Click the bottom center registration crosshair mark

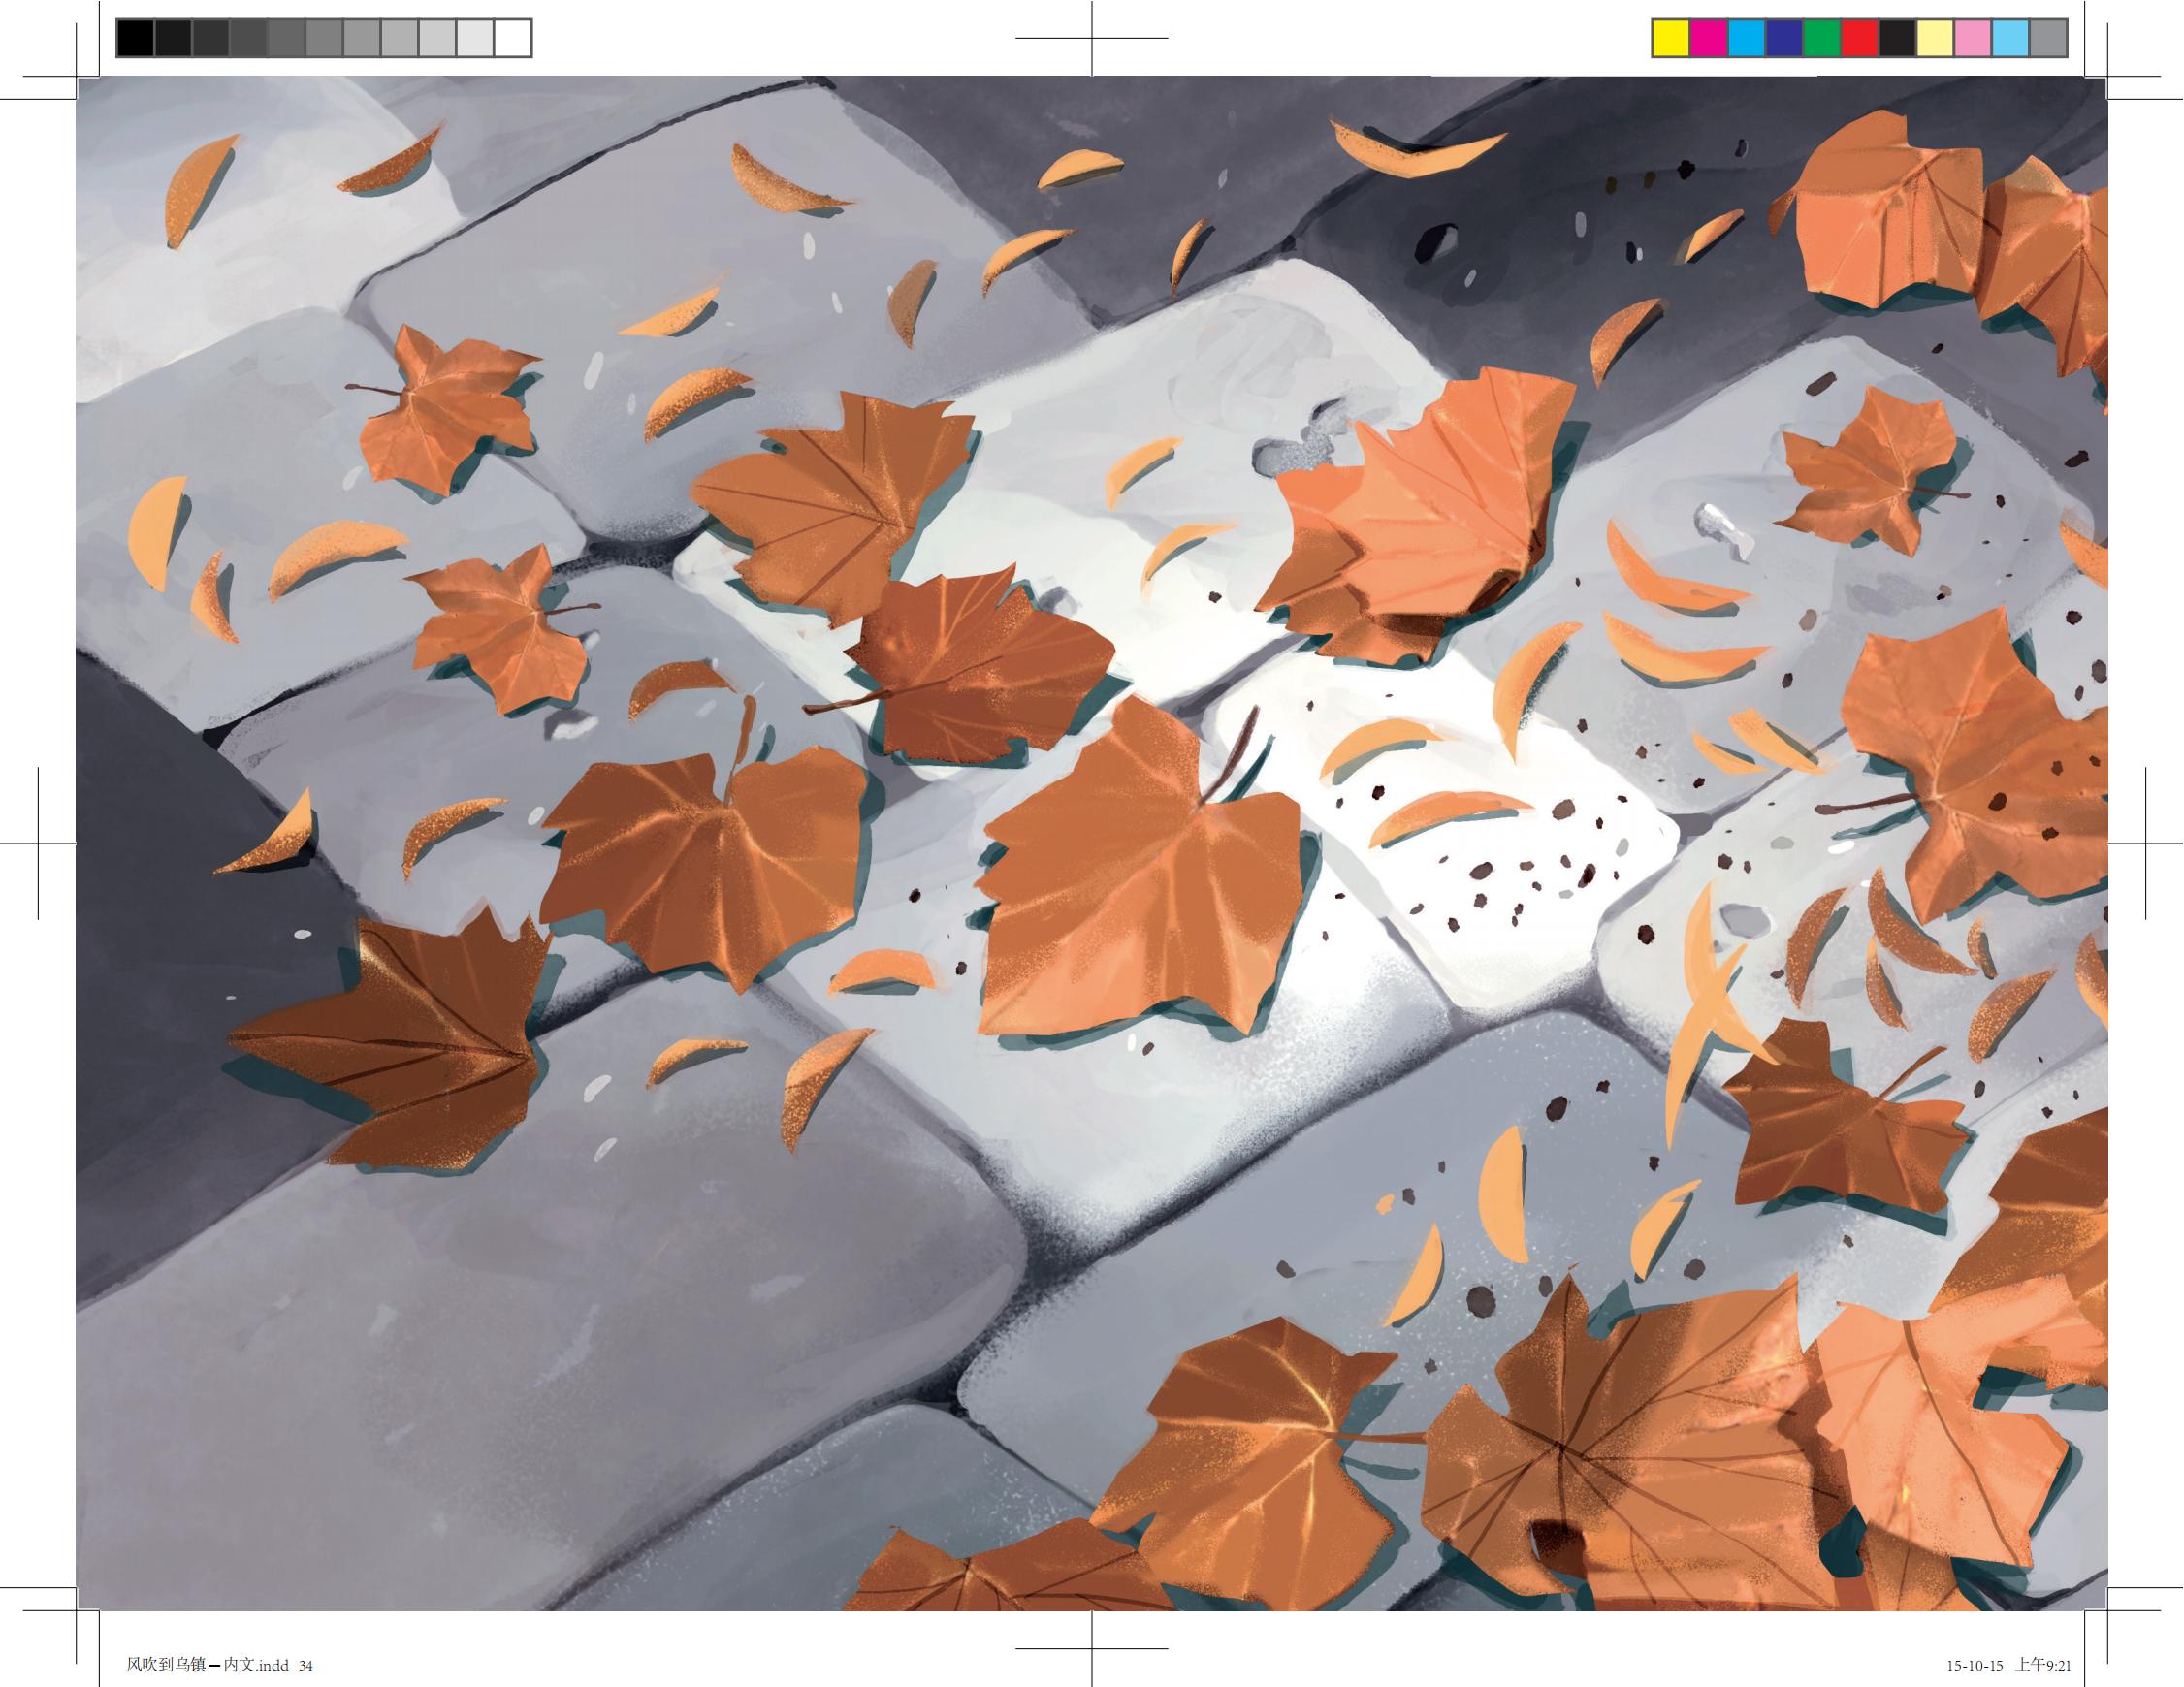coord(1092,1647)
